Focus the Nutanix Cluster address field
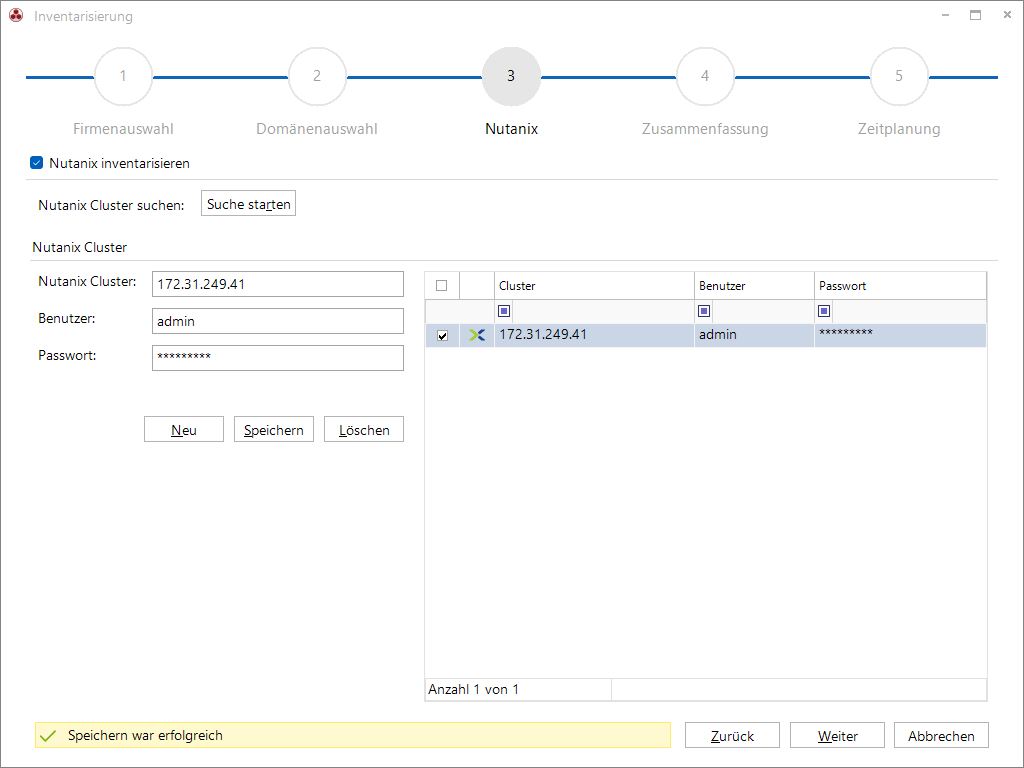 tap(278, 284)
